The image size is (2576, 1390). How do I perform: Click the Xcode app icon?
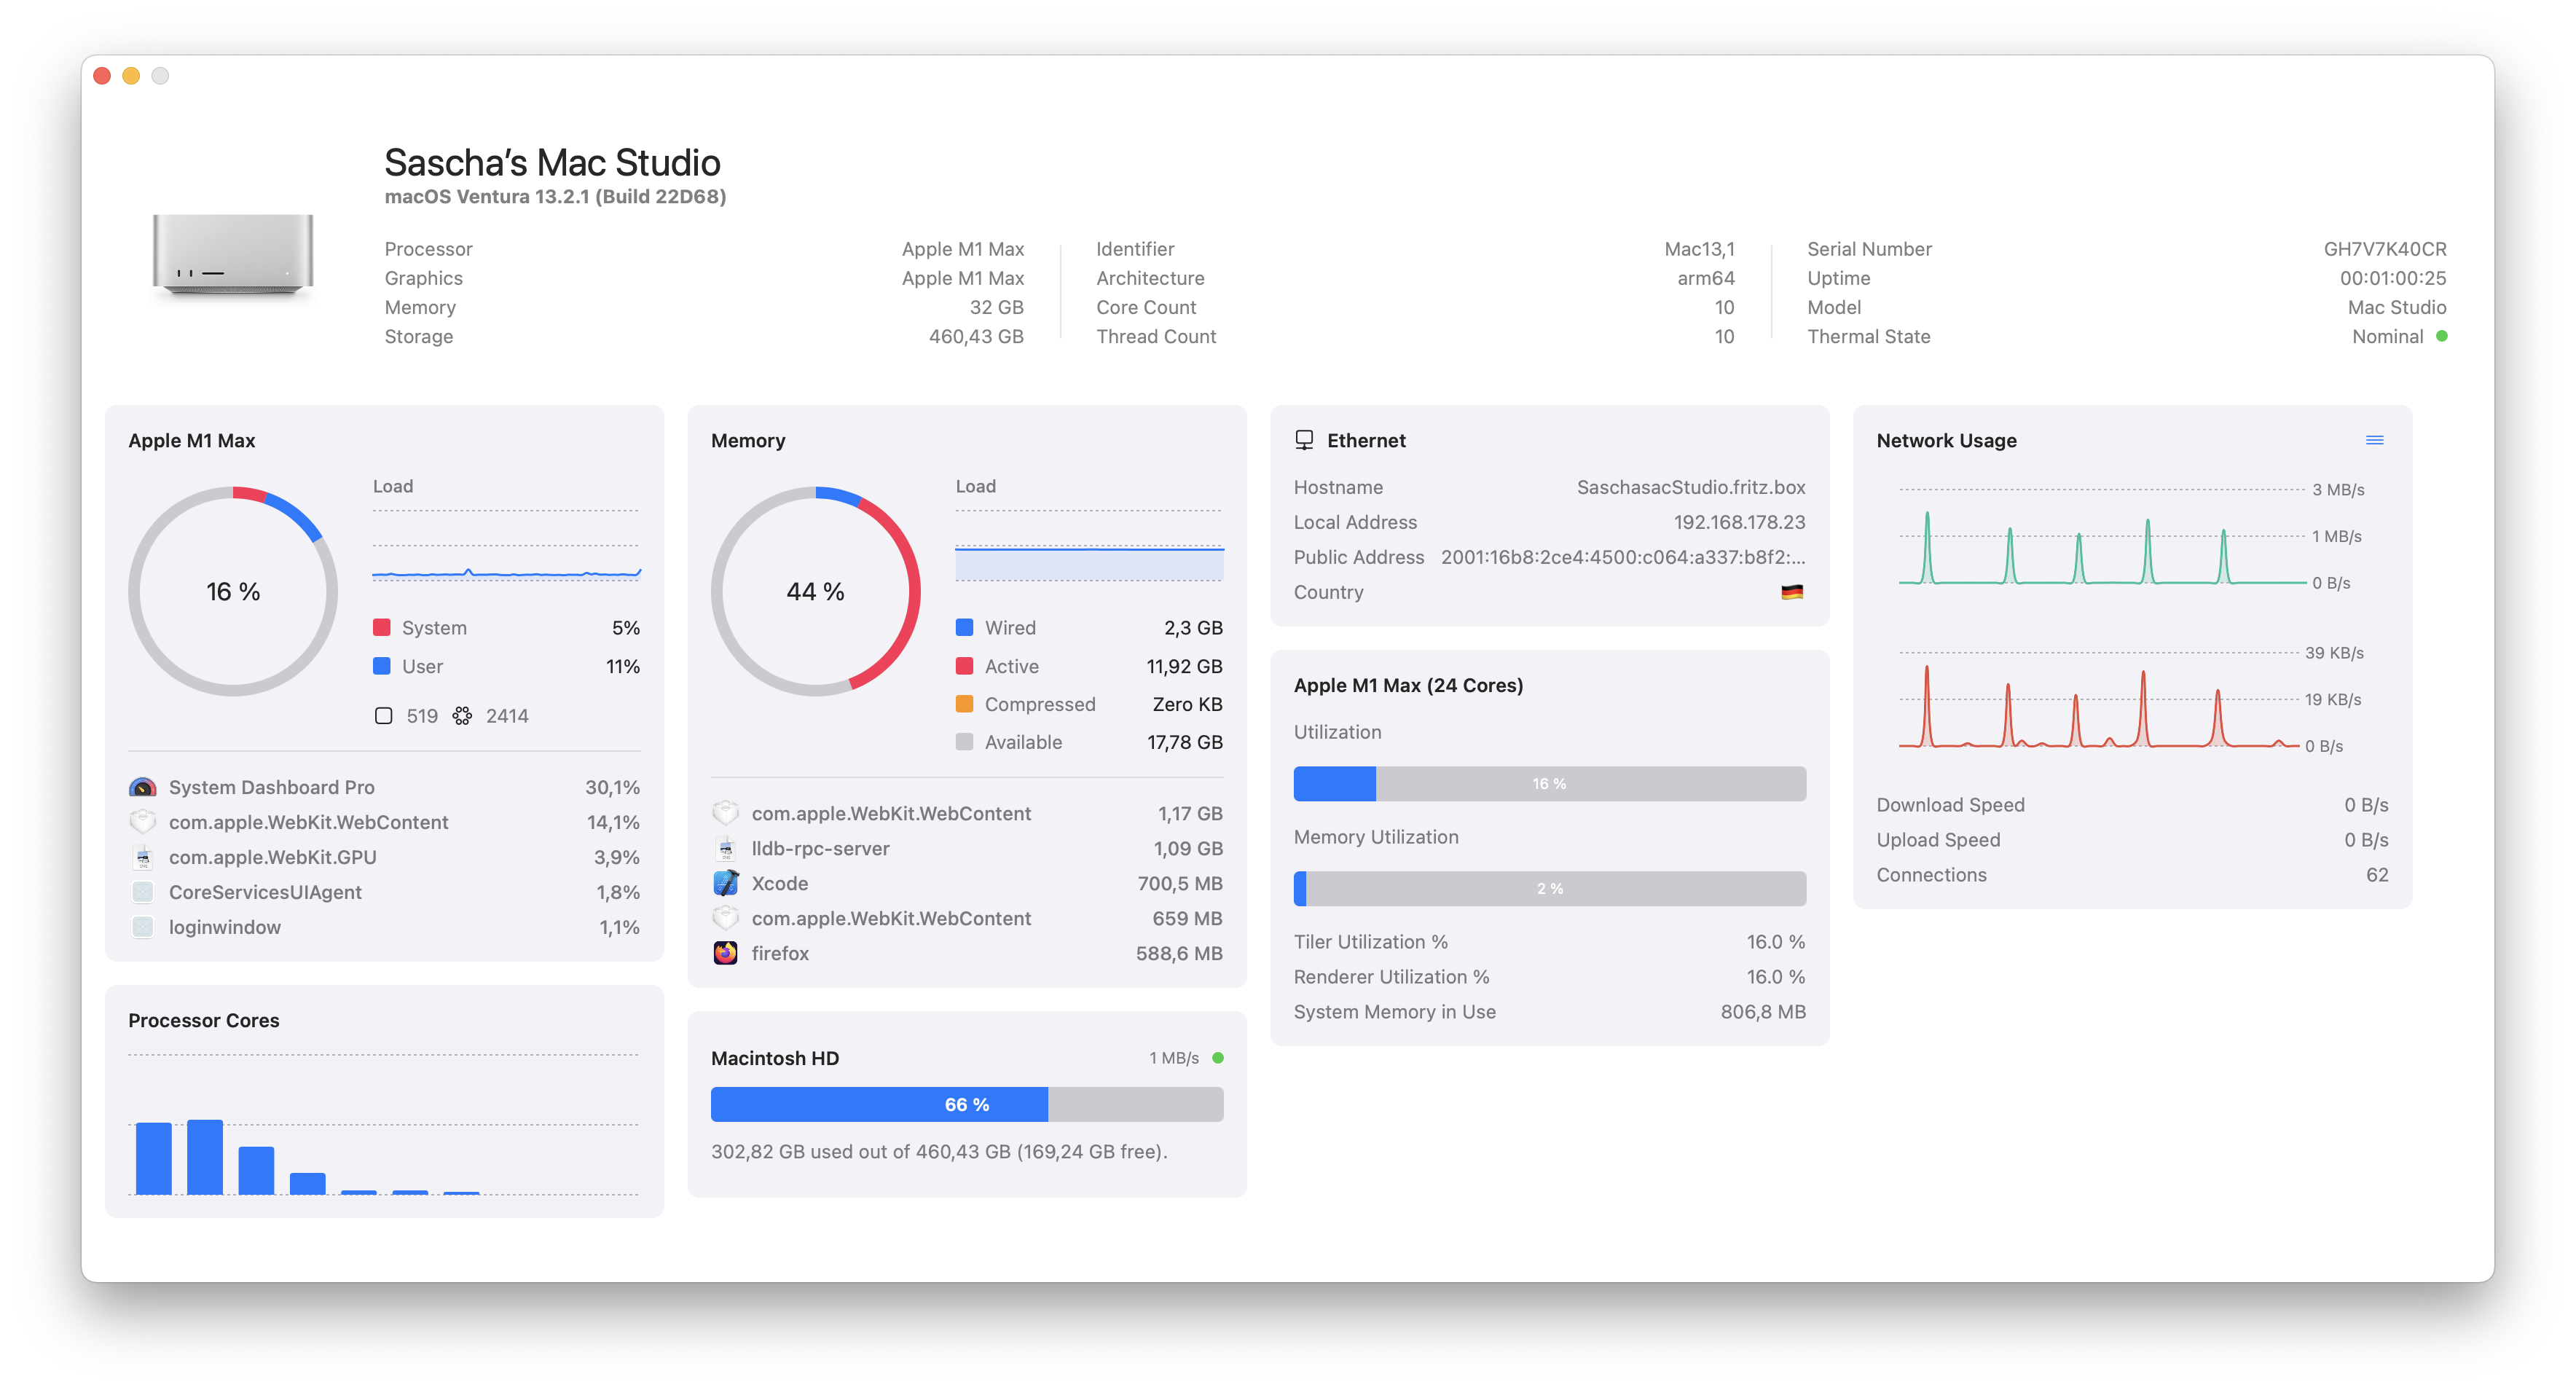726,883
